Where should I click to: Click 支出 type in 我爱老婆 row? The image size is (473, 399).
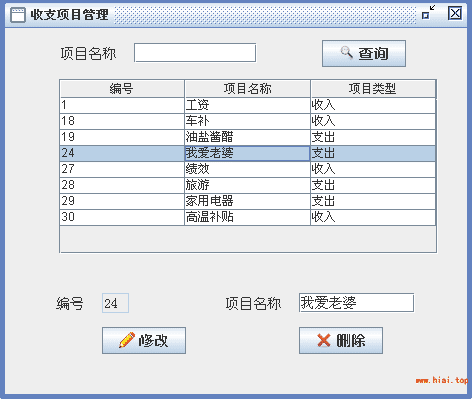pos(373,153)
